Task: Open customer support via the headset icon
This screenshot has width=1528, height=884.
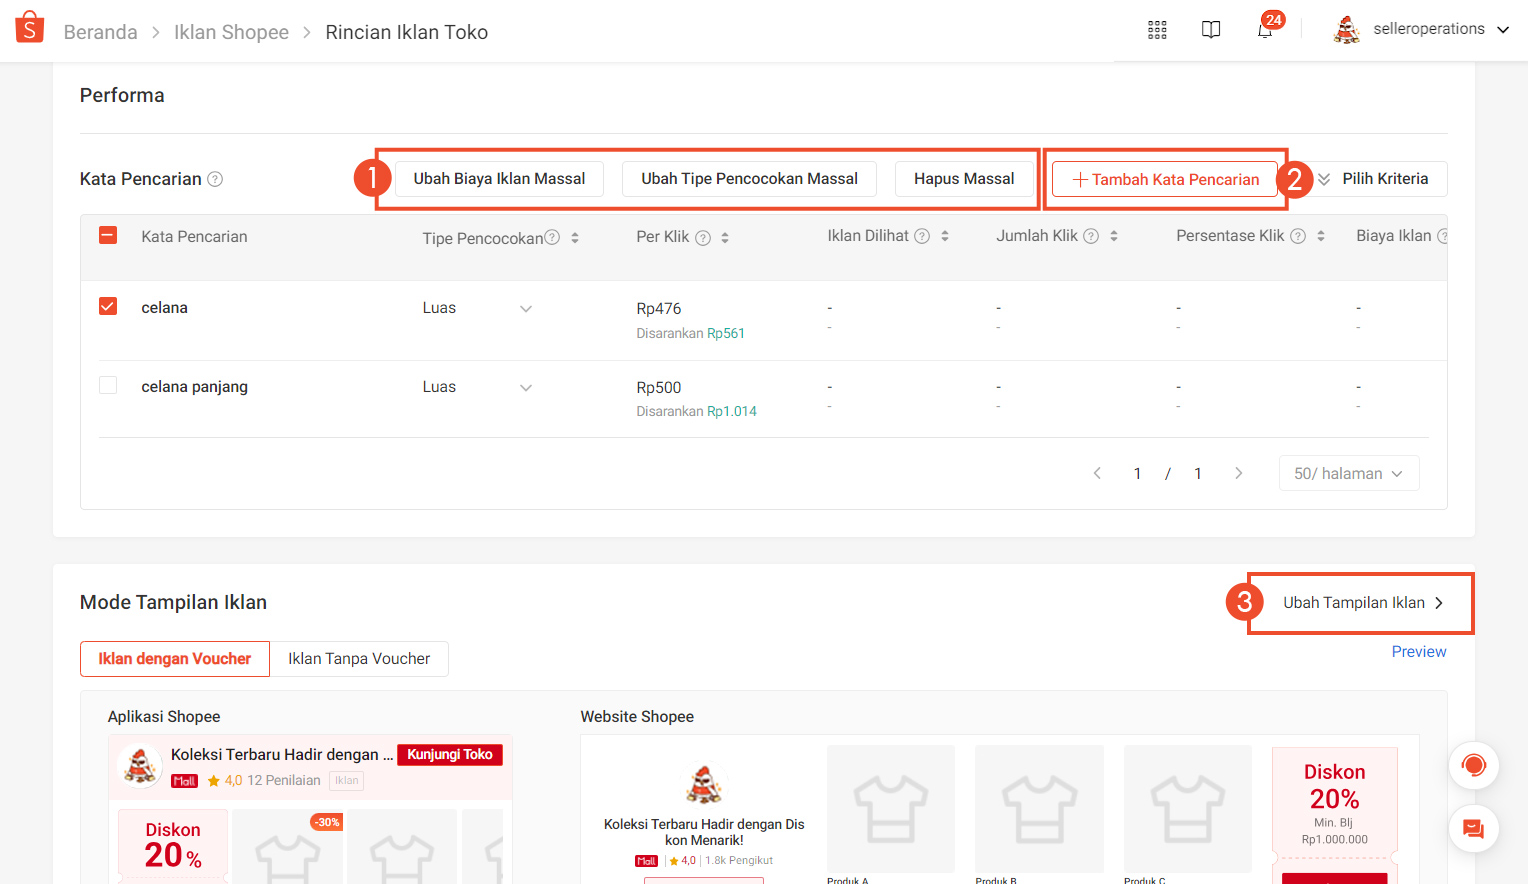Action: pyautogui.click(x=1474, y=765)
